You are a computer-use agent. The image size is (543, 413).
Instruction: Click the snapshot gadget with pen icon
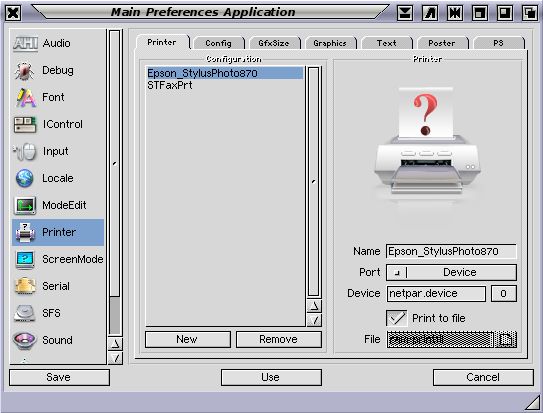pos(430,13)
